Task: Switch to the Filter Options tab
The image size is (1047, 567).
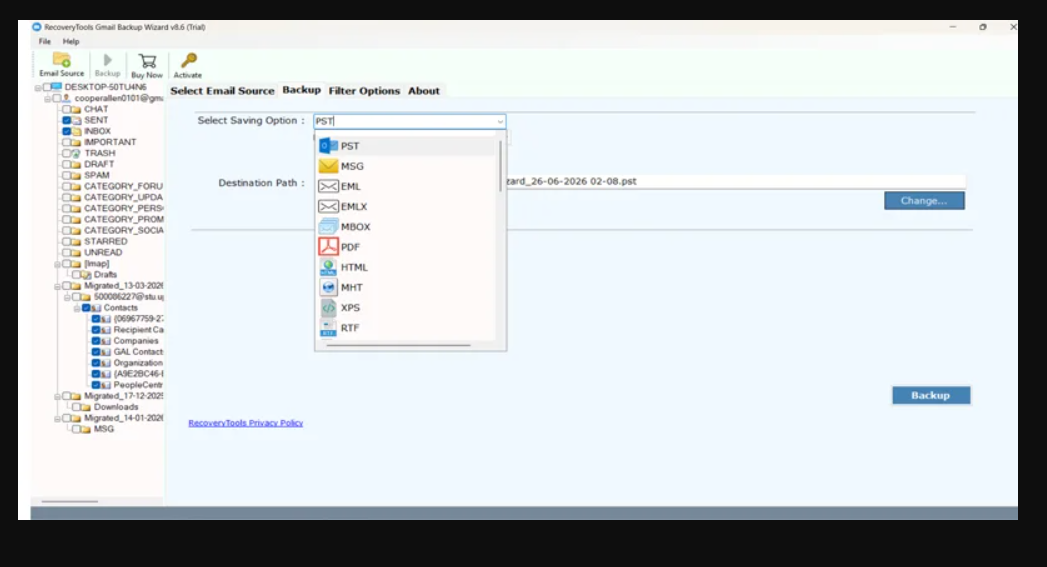Action: pyautogui.click(x=364, y=91)
